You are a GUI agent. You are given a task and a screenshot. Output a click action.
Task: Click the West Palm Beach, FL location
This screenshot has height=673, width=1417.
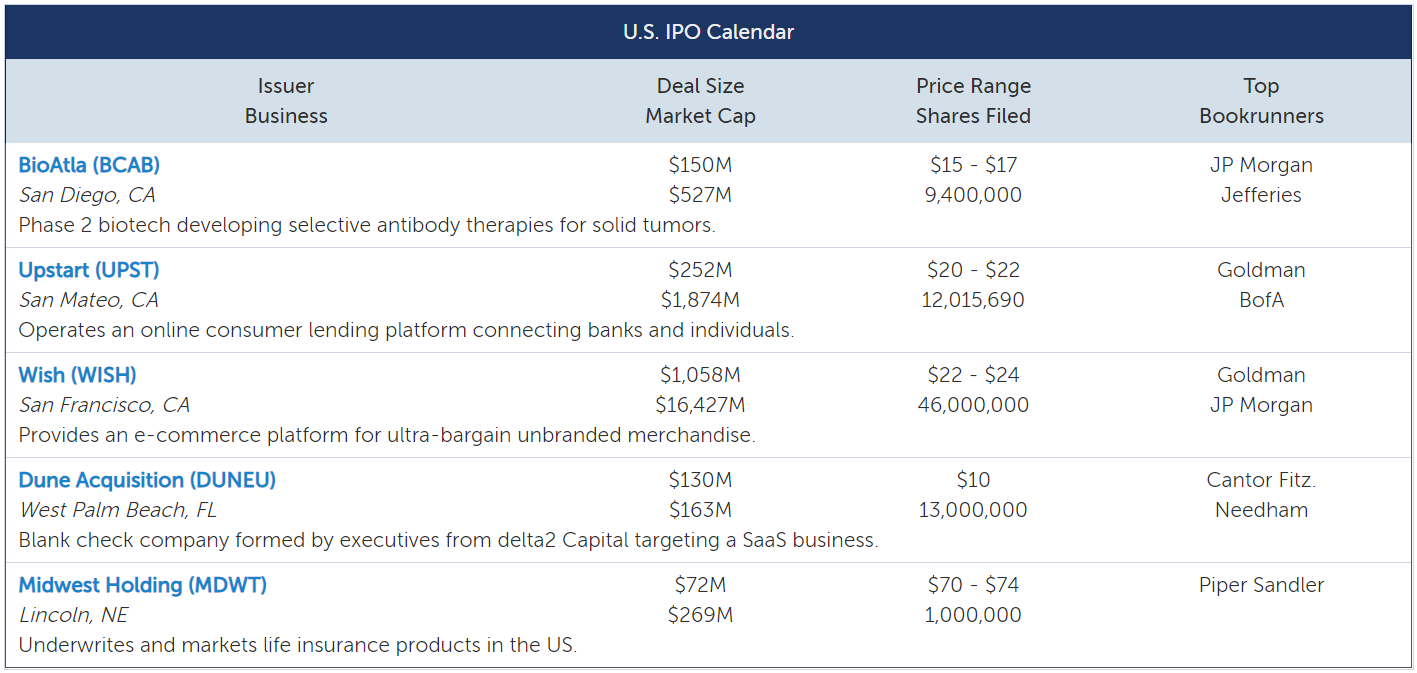coord(118,510)
